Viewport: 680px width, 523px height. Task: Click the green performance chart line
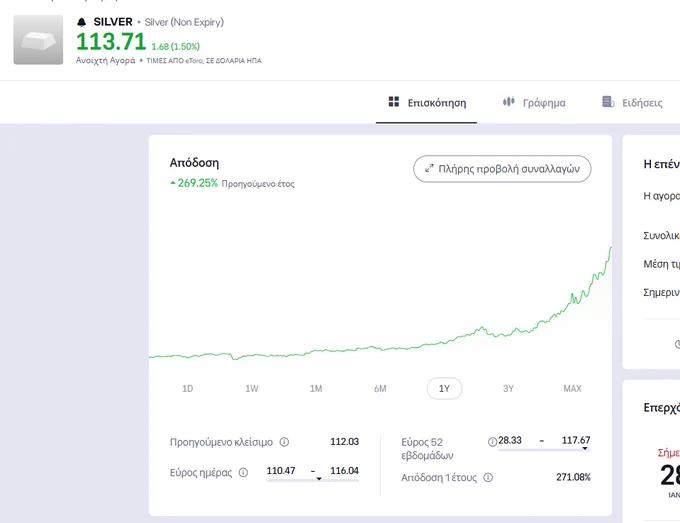pos(380,304)
